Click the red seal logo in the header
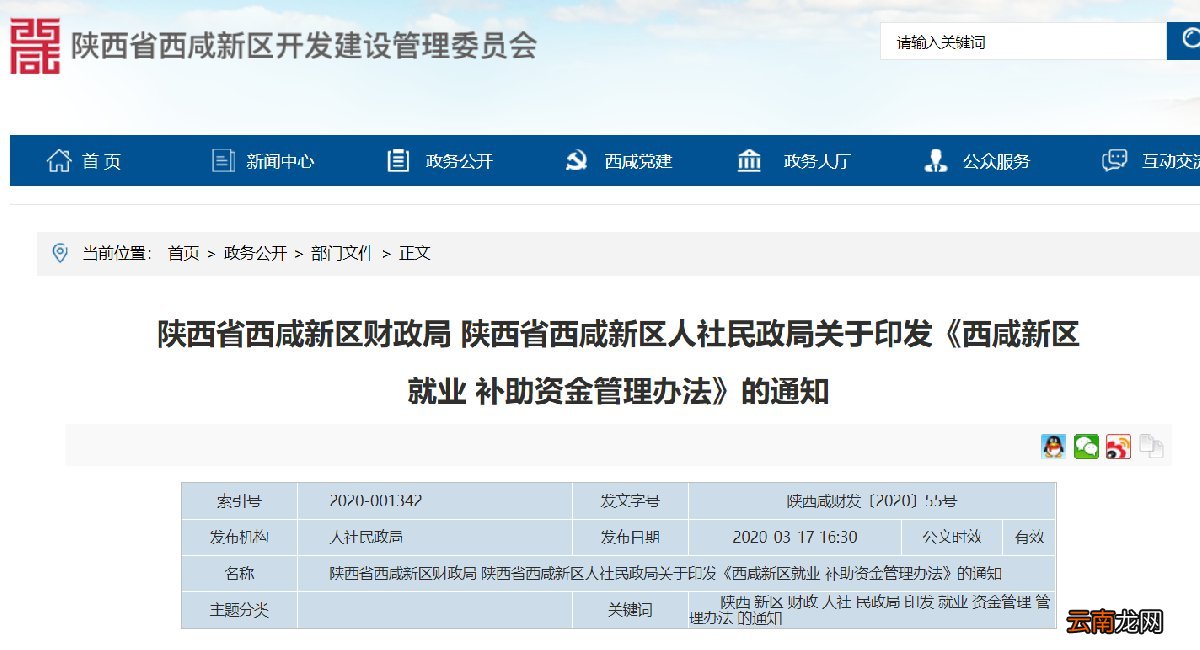The width and height of the screenshot is (1200, 650). (33, 43)
